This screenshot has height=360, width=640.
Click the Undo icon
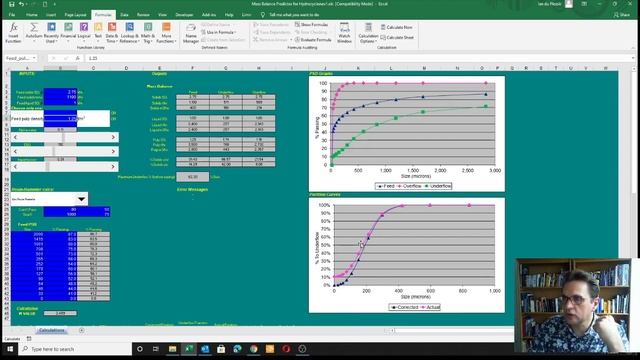(21, 4)
